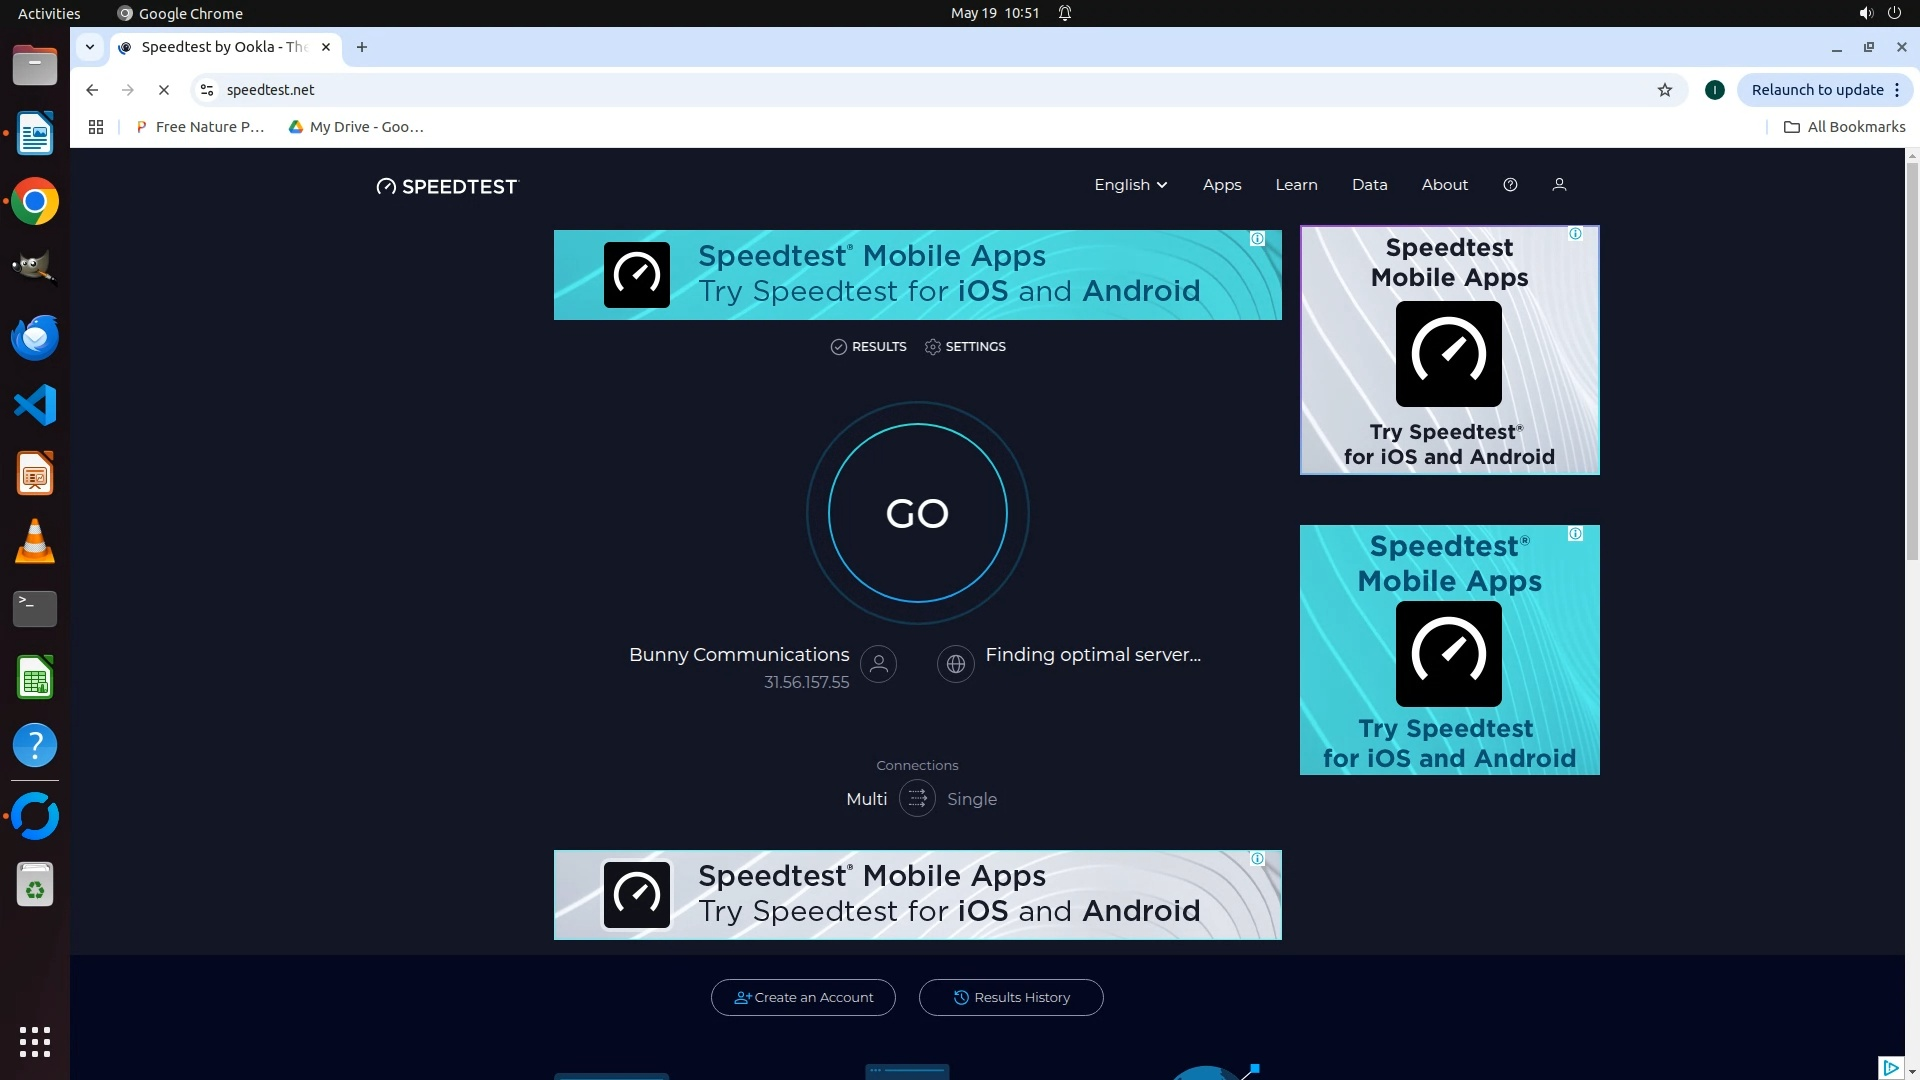
Task: Bookmark page with the star icon
Action: pyautogui.click(x=1664, y=90)
